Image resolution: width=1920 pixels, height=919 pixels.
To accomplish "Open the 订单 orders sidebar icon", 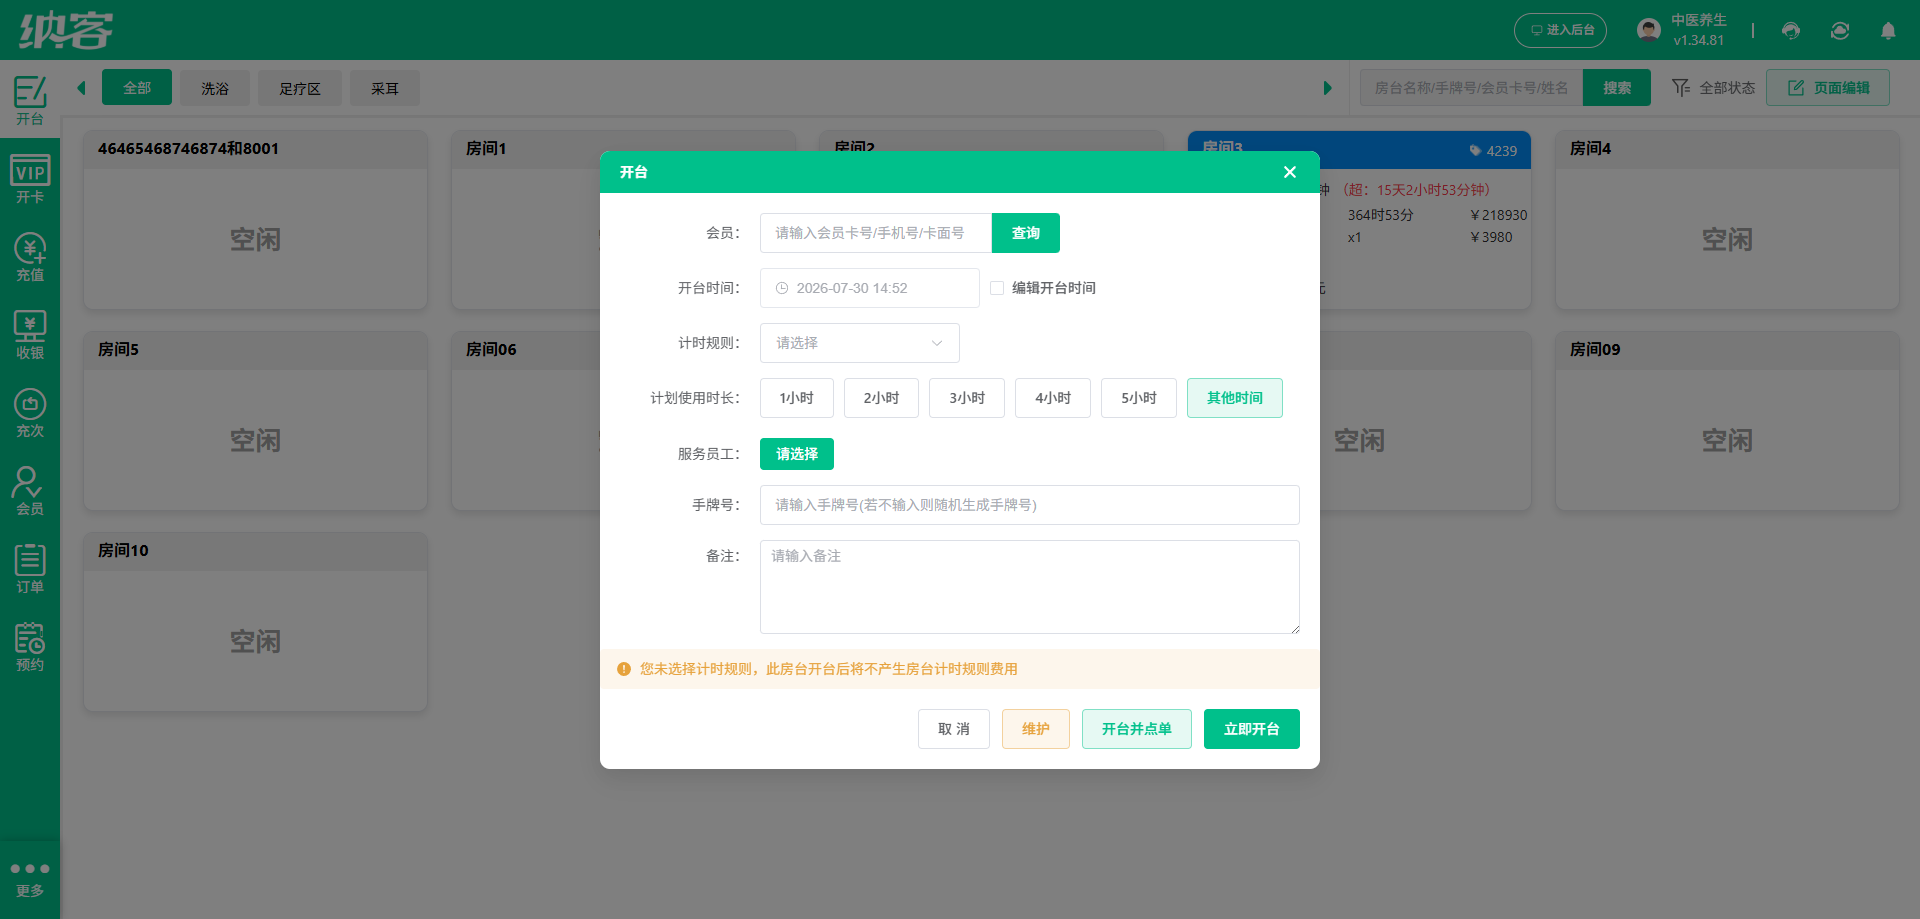I will click(30, 569).
